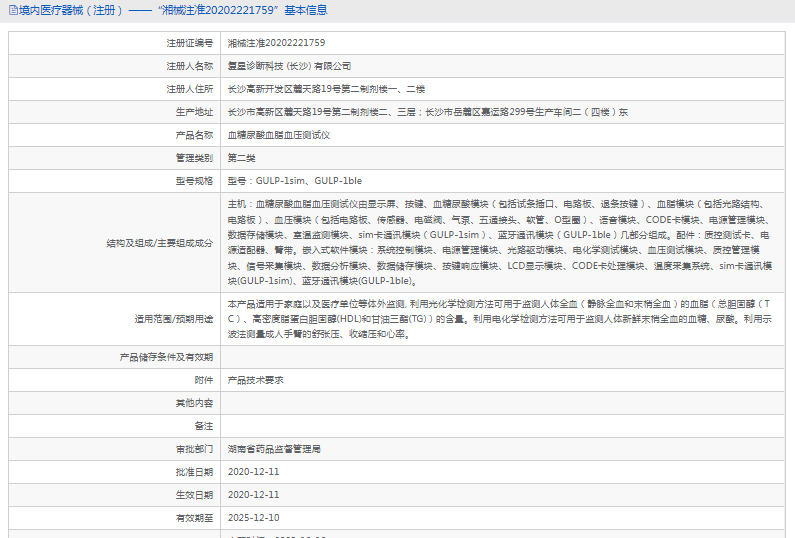
Task: Click the '结构及组成/主要组成成分' label
Action: pyautogui.click(x=160, y=243)
